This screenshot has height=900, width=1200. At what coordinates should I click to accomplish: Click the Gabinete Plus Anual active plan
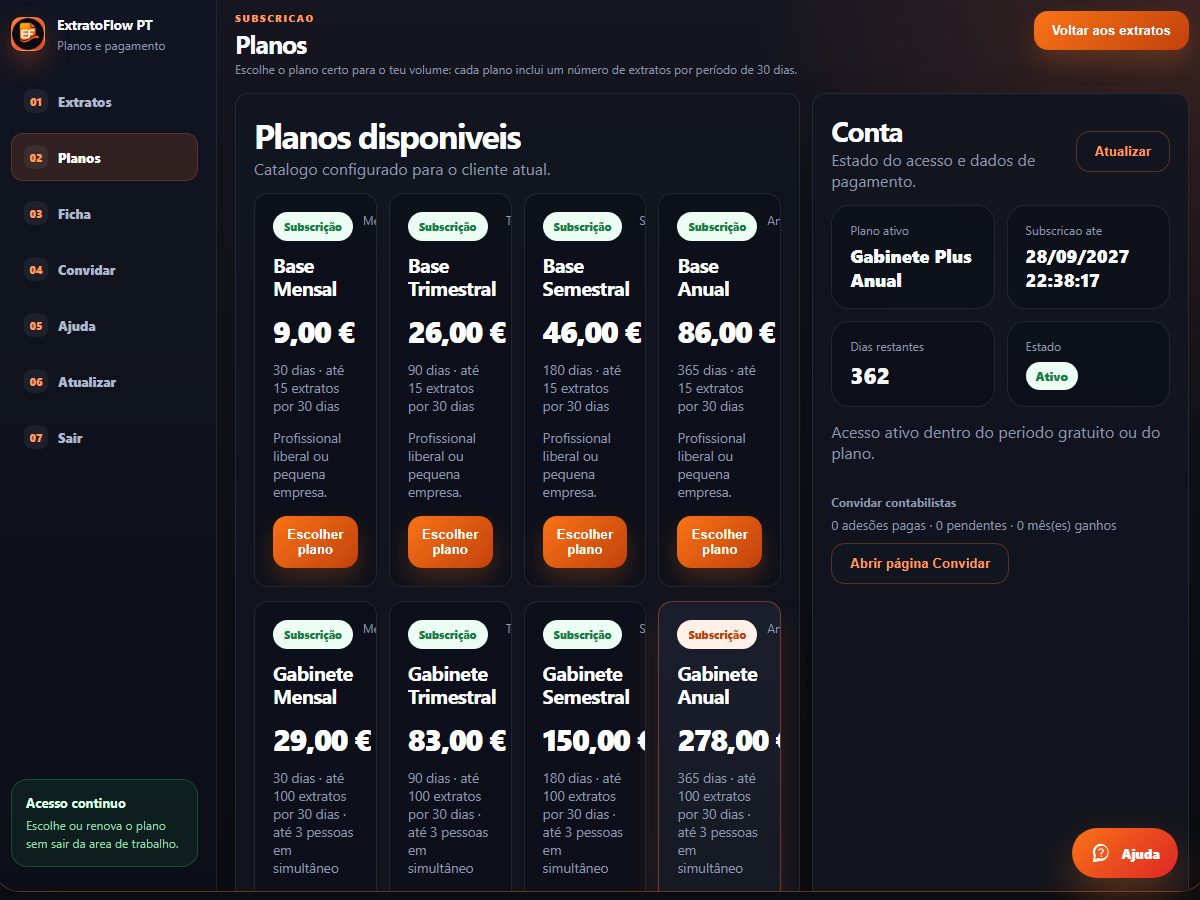(x=911, y=269)
